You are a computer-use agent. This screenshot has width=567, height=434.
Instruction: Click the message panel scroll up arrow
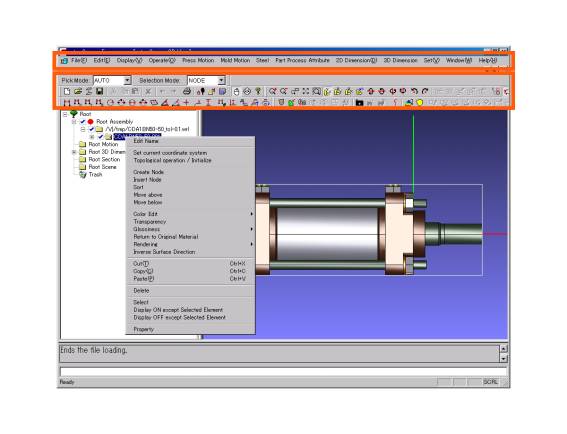pos(504,349)
